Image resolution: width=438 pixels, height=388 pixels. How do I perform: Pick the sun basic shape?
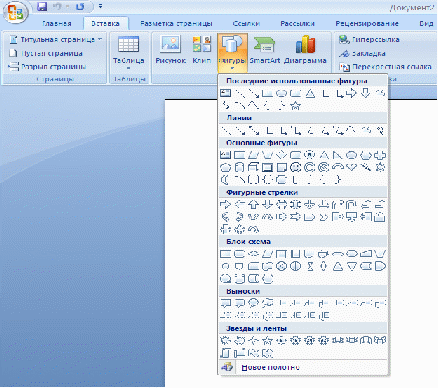click(380, 167)
